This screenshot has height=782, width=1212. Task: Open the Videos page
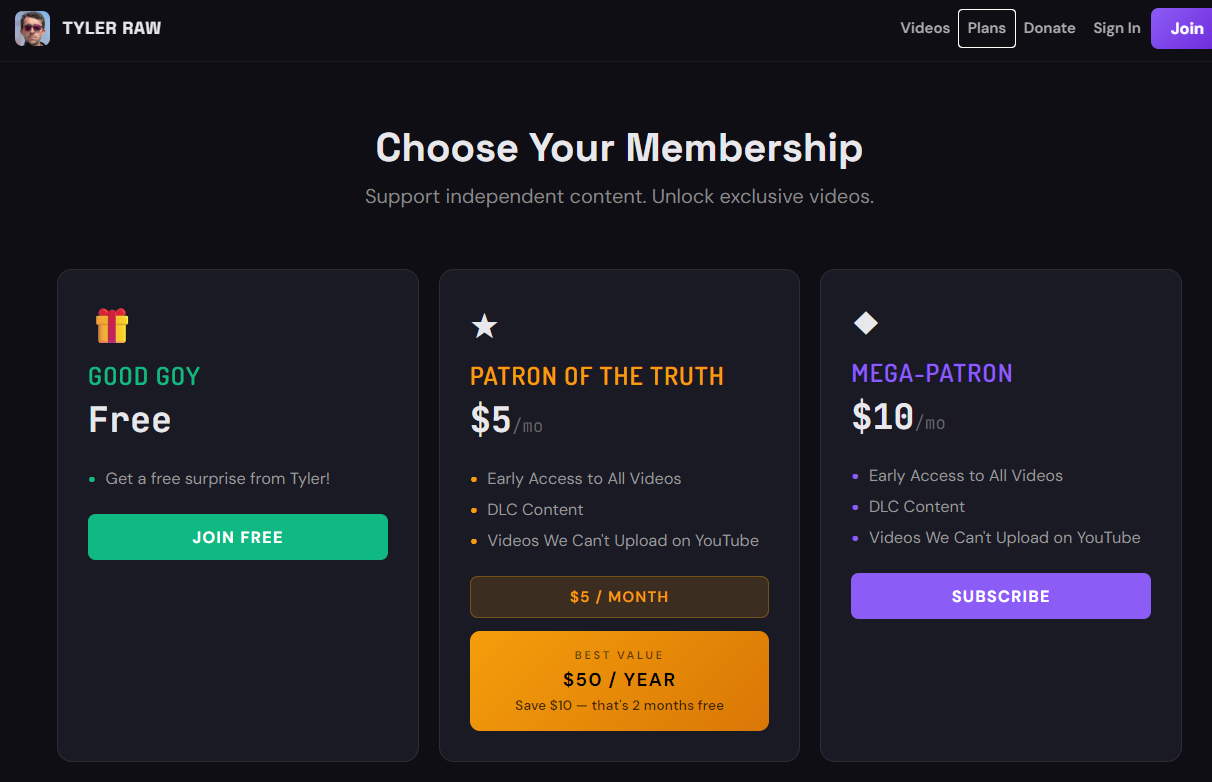924,28
